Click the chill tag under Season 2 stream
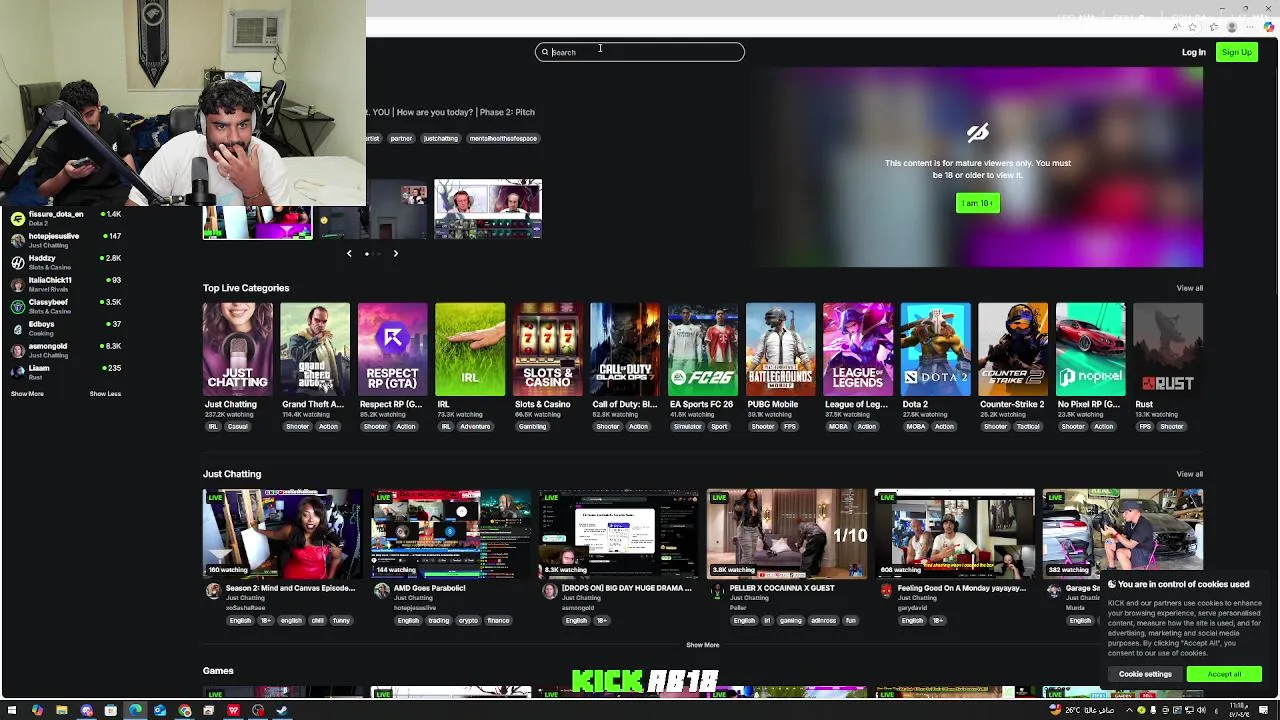 [x=317, y=621]
